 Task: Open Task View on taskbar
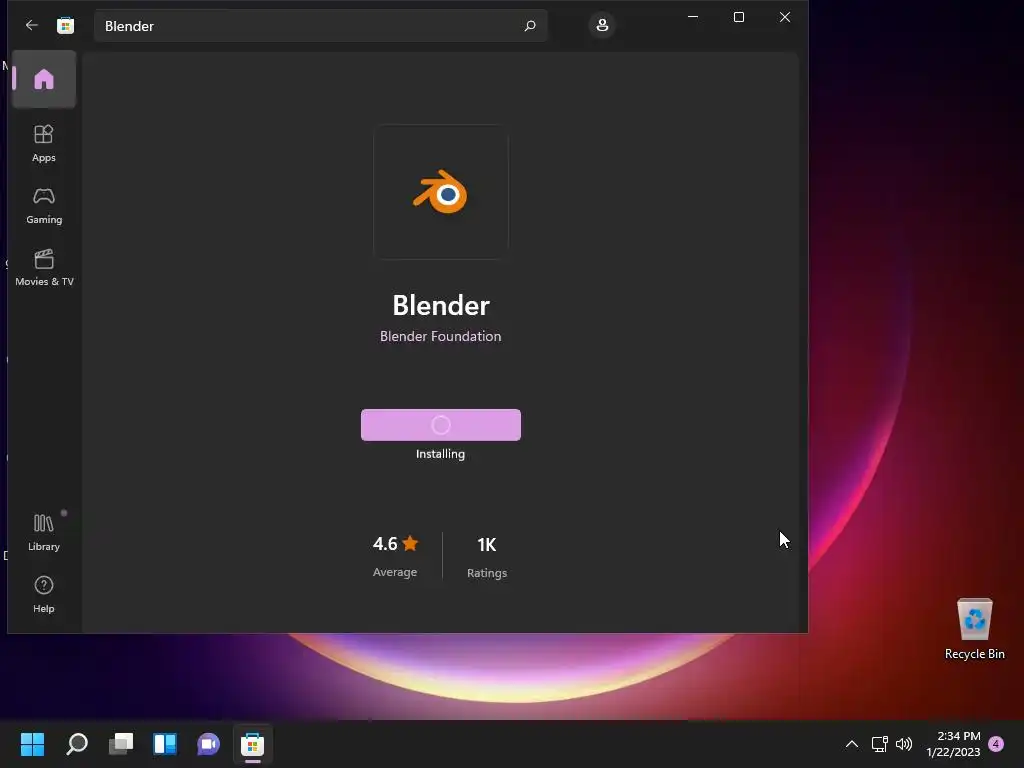(121, 744)
